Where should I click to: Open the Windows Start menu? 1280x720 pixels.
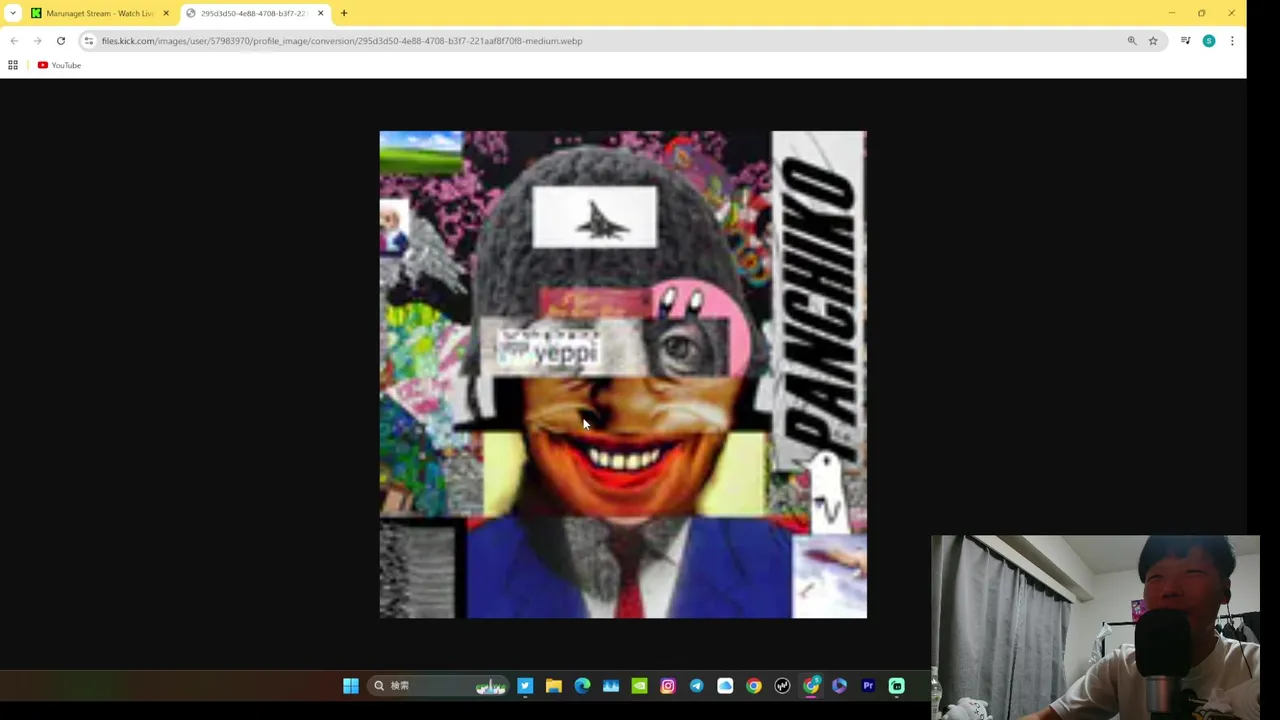point(351,686)
